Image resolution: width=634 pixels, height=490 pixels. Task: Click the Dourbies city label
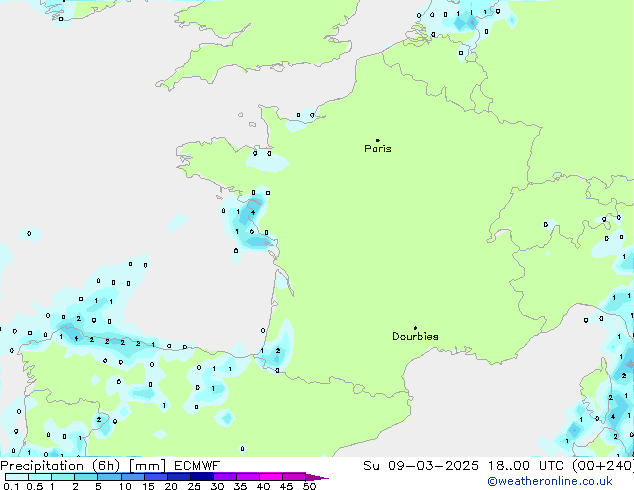[415, 336]
